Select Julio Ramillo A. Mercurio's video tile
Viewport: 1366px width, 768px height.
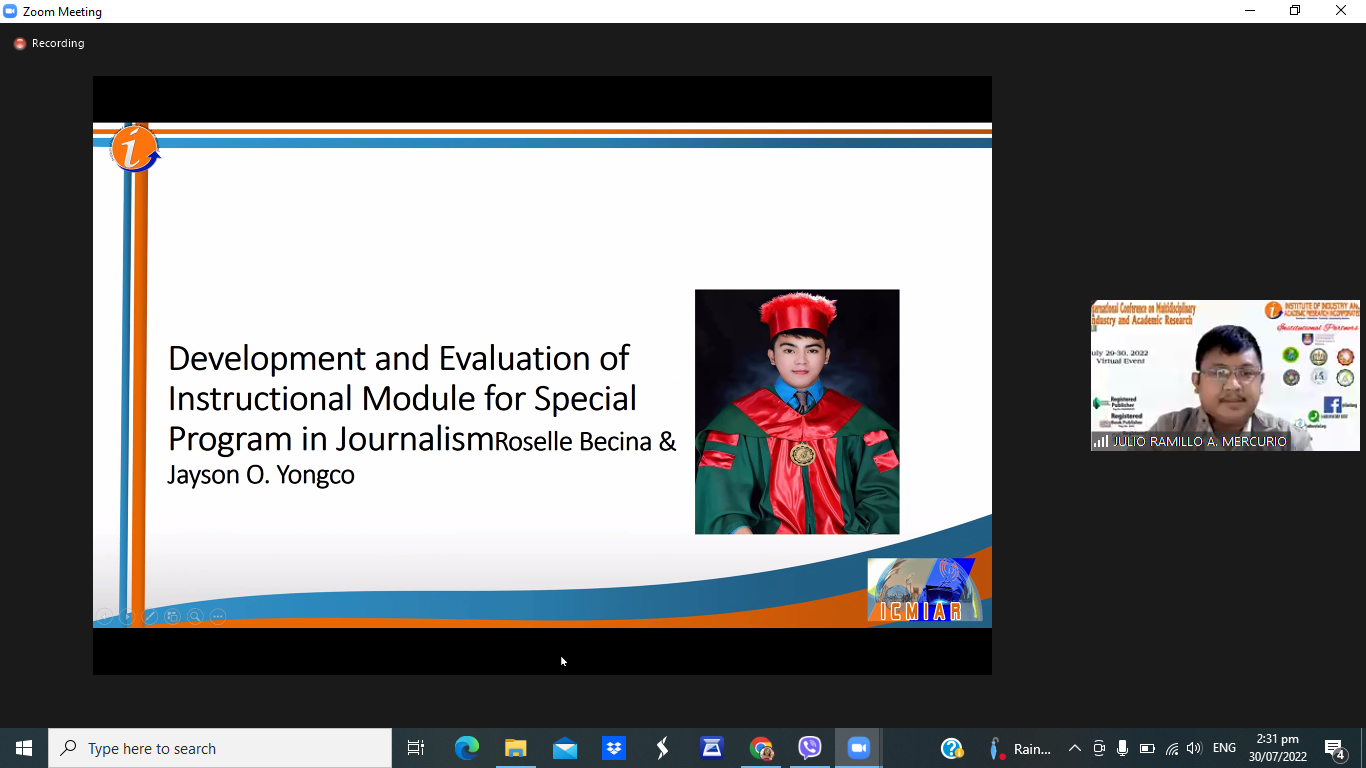[x=1225, y=375]
